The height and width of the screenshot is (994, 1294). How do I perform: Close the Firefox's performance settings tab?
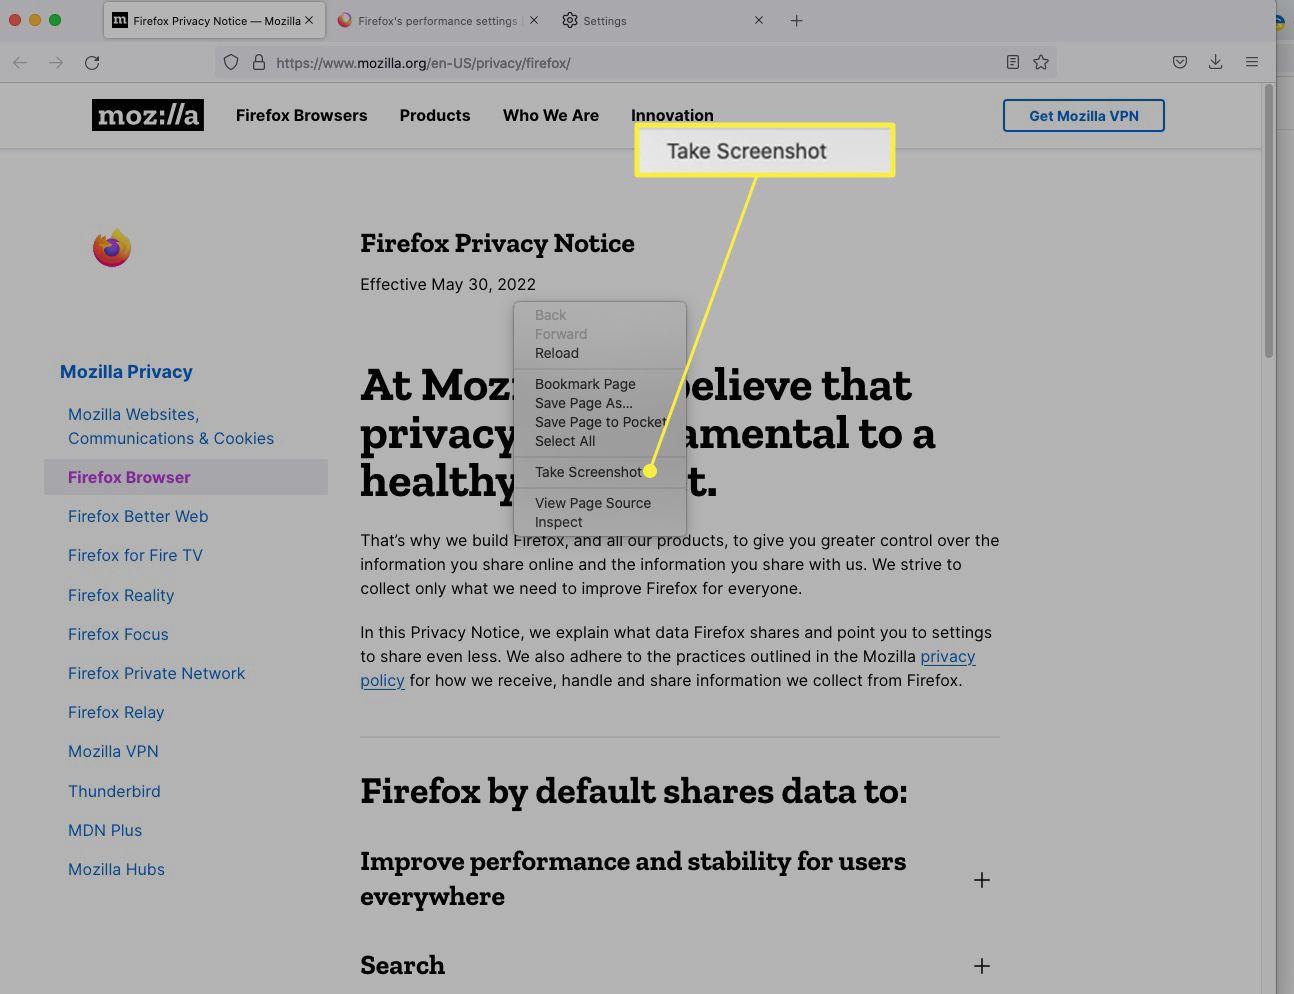[534, 20]
